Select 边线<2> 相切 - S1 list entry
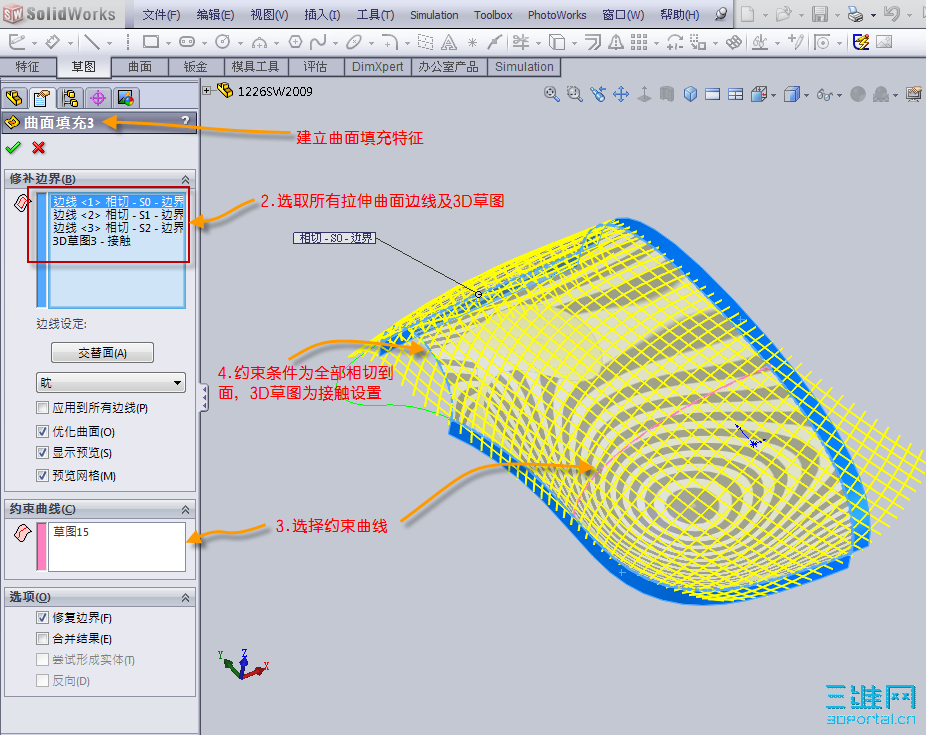 [x=118, y=215]
